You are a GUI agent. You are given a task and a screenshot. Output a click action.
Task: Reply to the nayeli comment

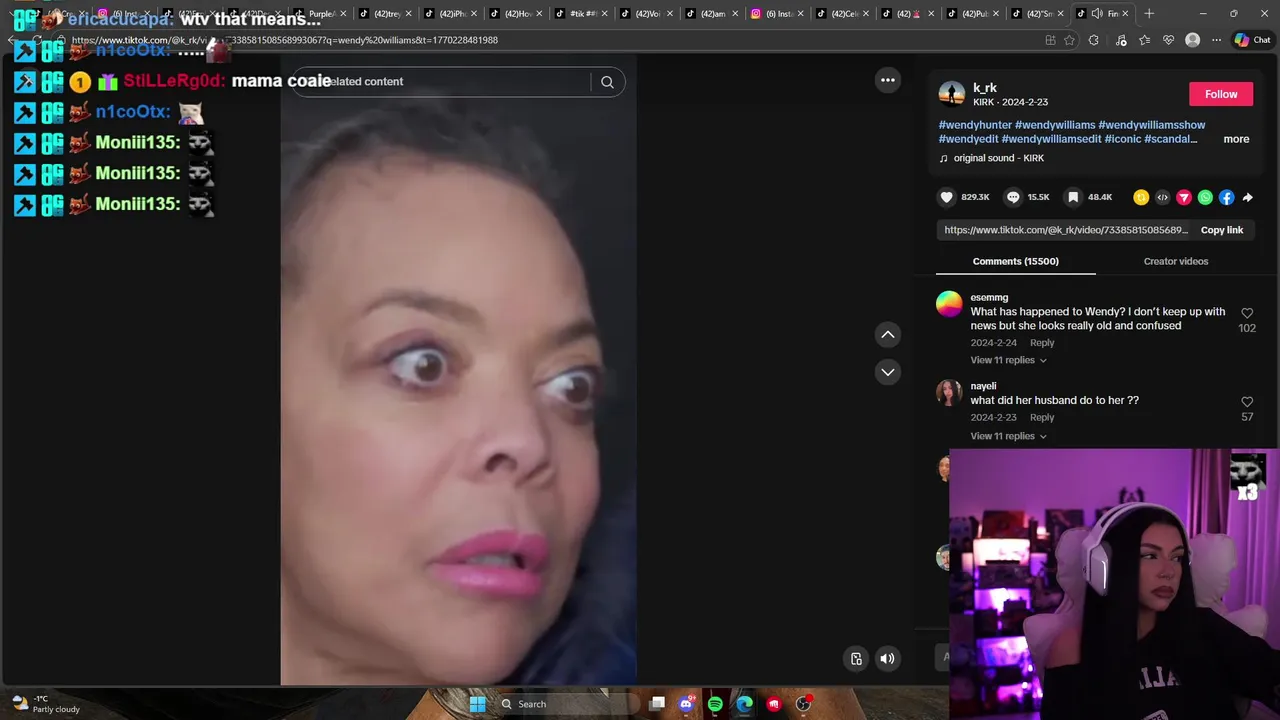[x=1041, y=418]
